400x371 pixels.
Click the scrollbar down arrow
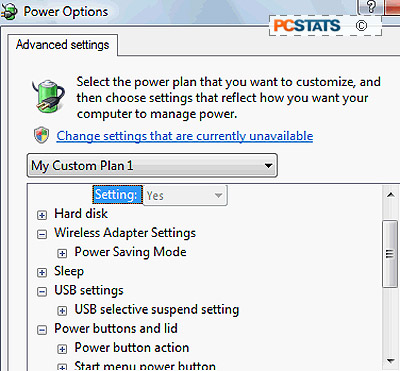point(390,361)
